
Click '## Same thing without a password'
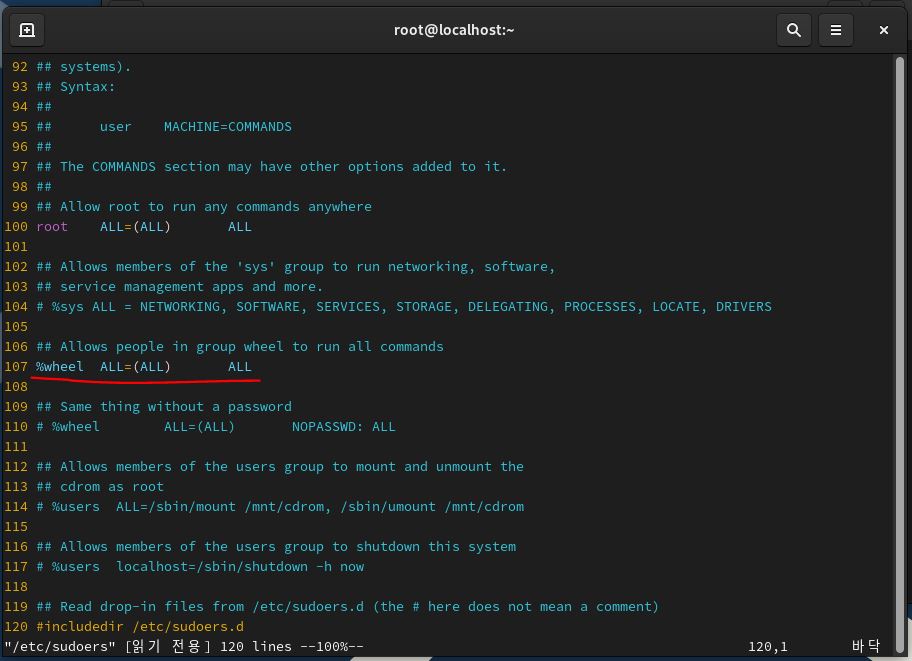(x=164, y=407)
